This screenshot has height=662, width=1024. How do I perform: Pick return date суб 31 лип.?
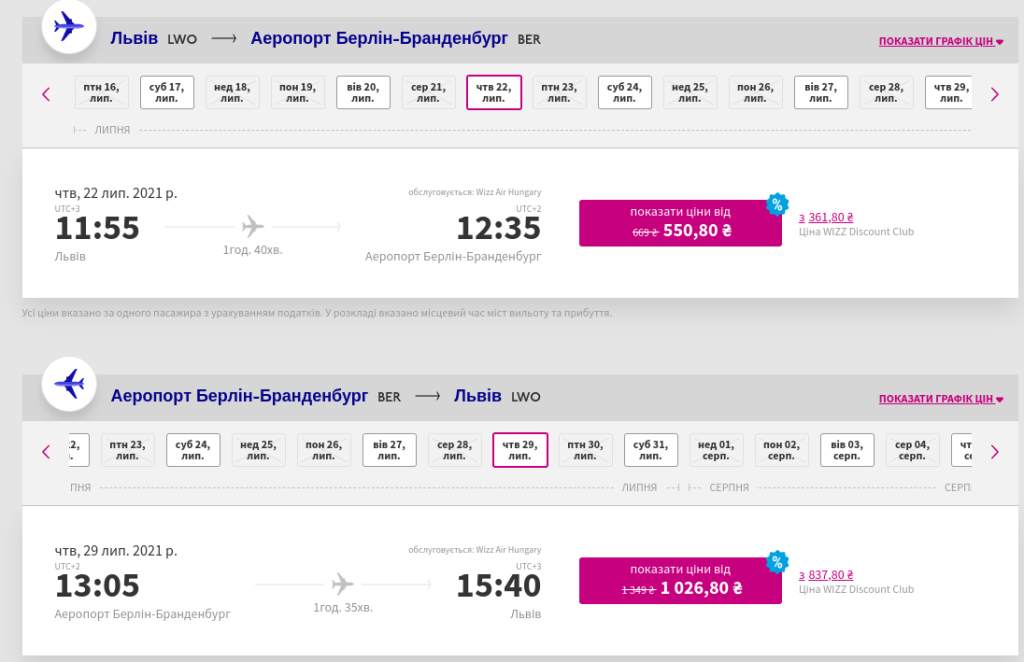point(650,450)
